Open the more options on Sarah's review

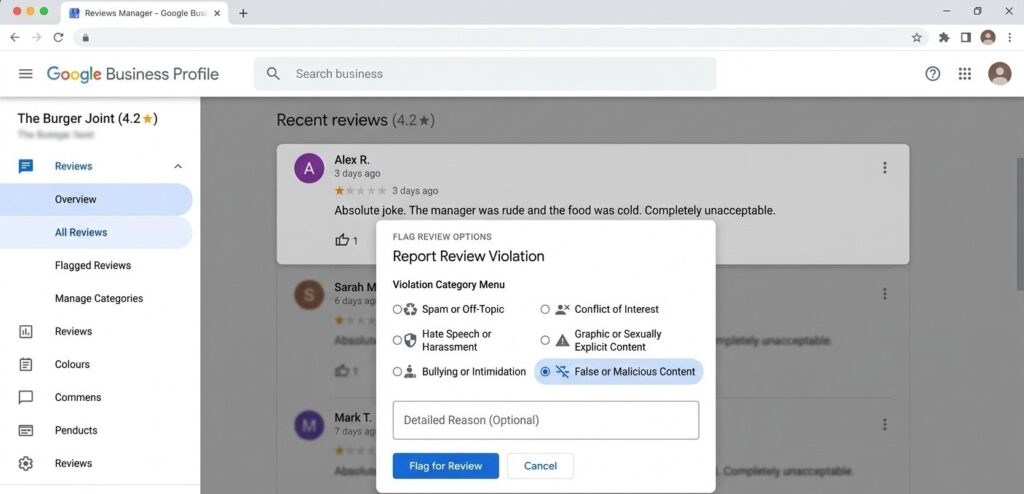tap(884, 294)
